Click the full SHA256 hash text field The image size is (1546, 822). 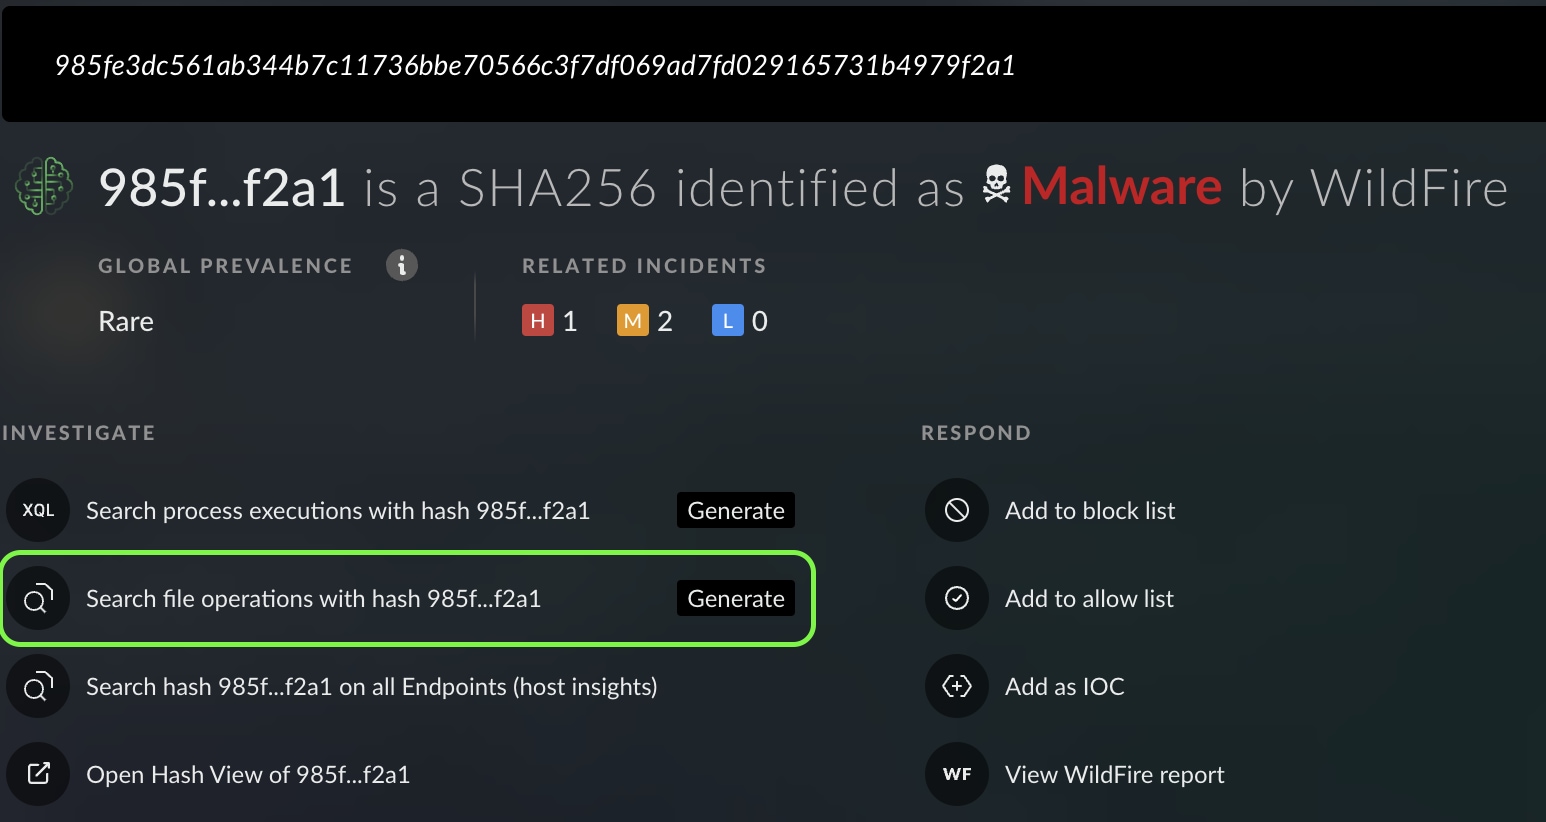point(535,66)
